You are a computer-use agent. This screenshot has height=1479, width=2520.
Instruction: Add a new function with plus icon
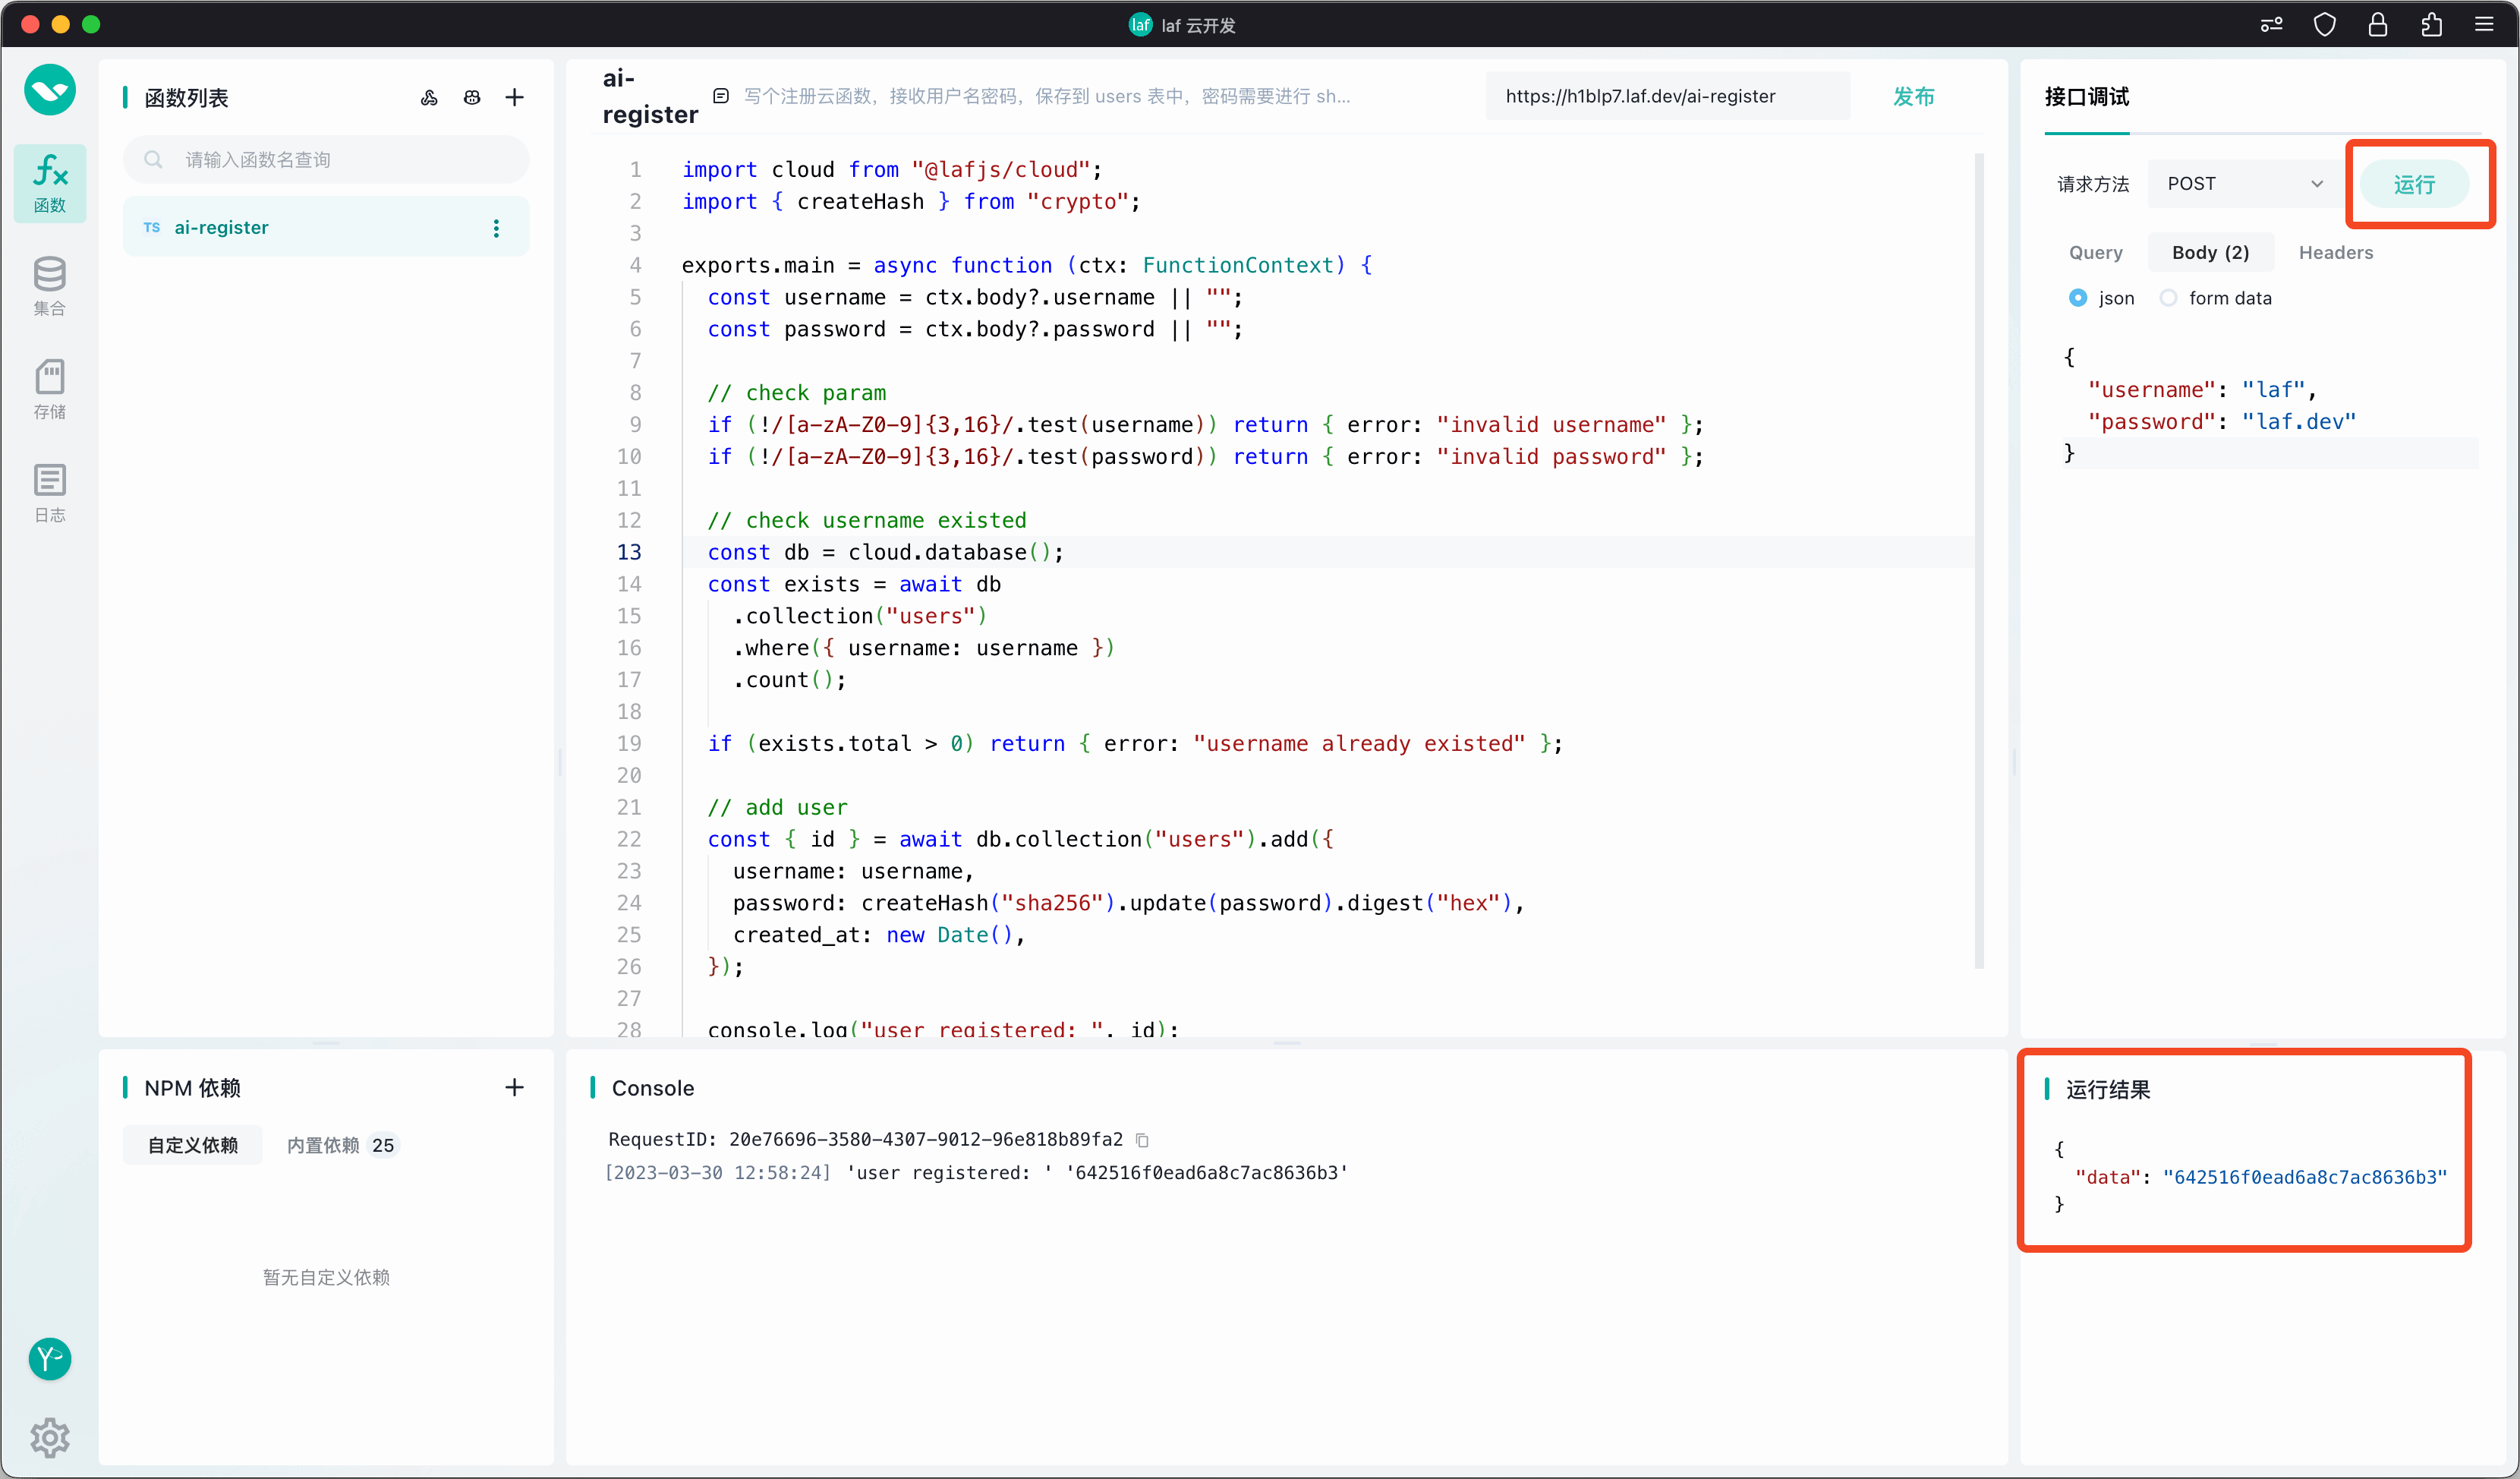tap(514, 97)
